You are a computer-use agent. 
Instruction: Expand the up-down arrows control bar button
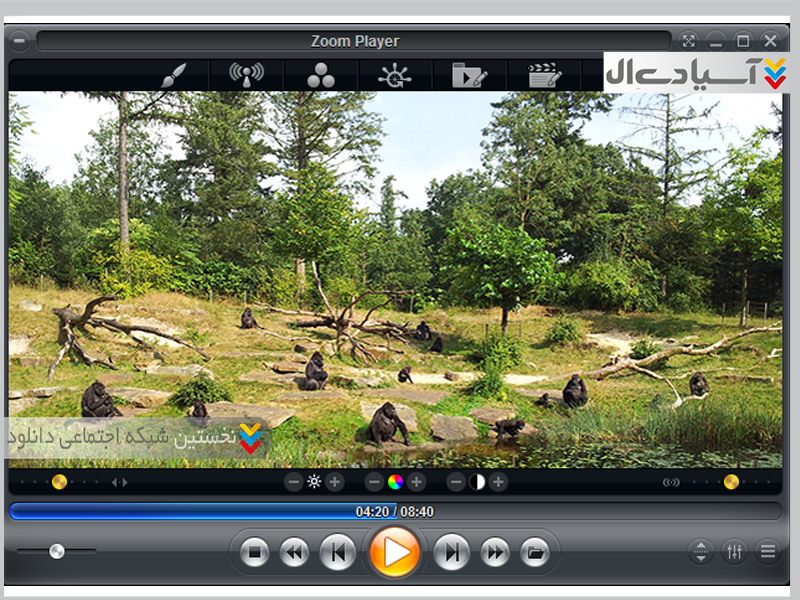pos(701,551)
